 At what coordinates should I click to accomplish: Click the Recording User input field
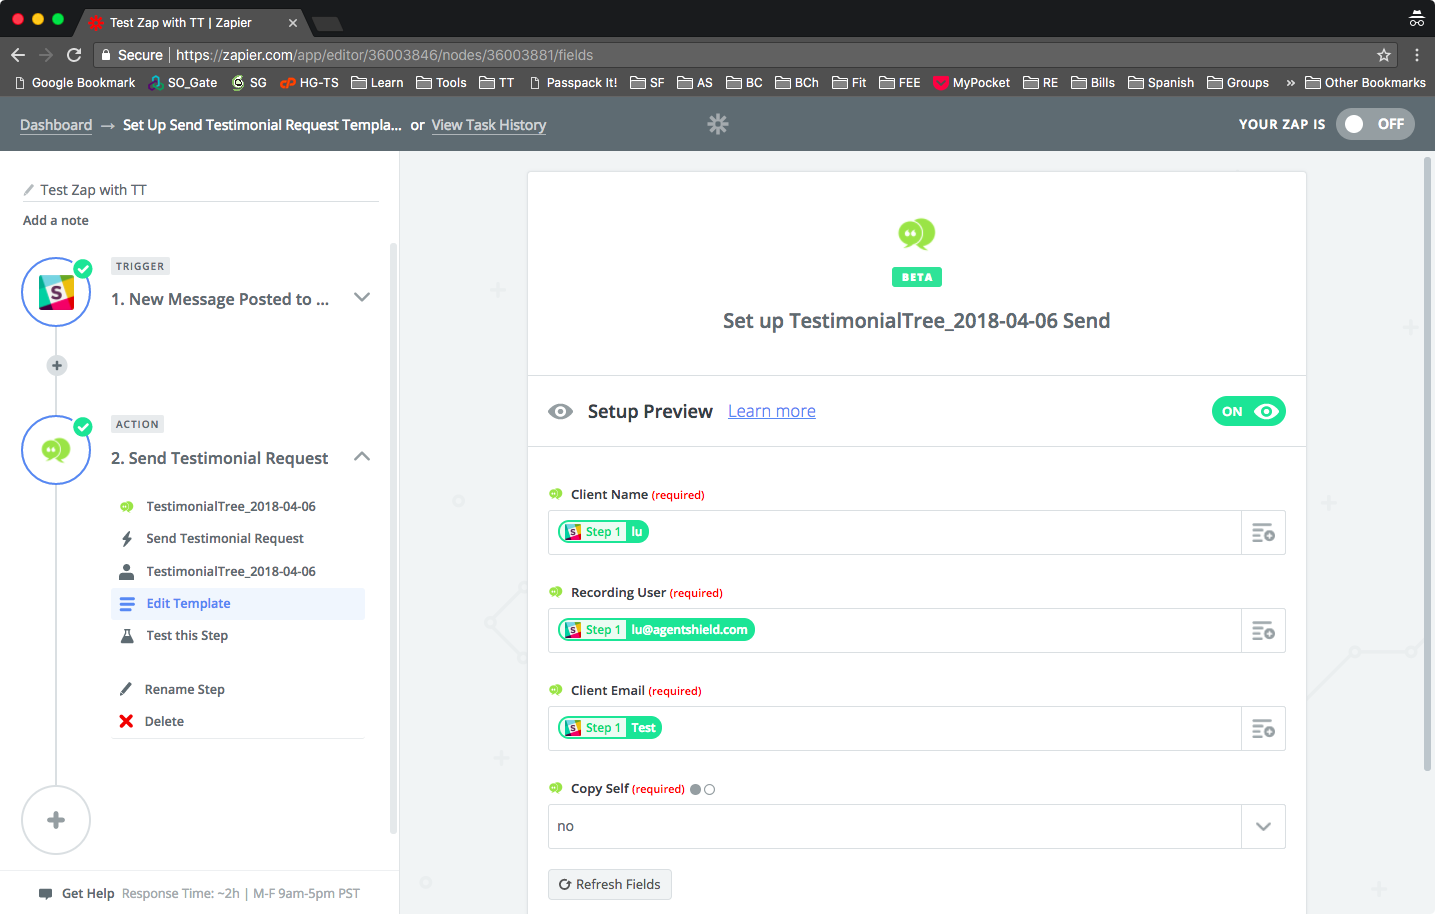tap(895, 631)
